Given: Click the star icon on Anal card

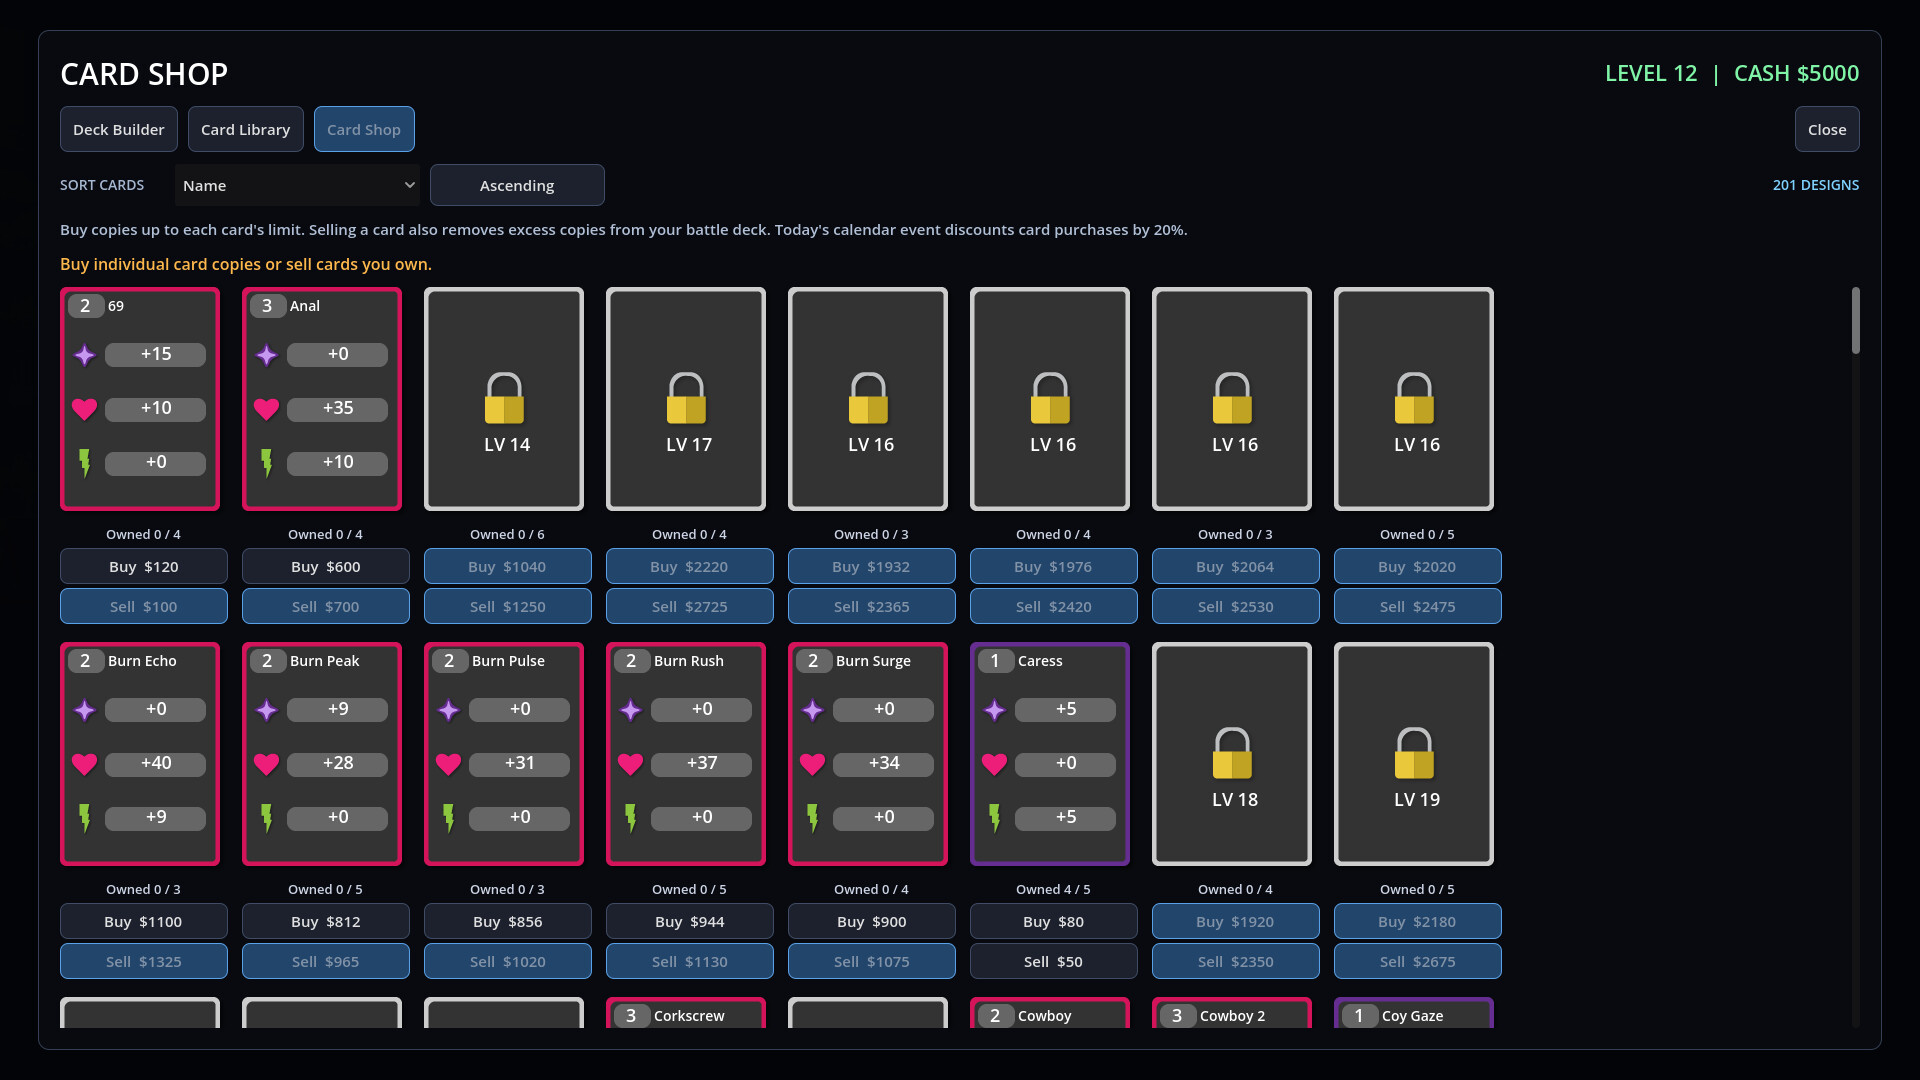Looking at the screenshot, I should [x=267, y=355].
